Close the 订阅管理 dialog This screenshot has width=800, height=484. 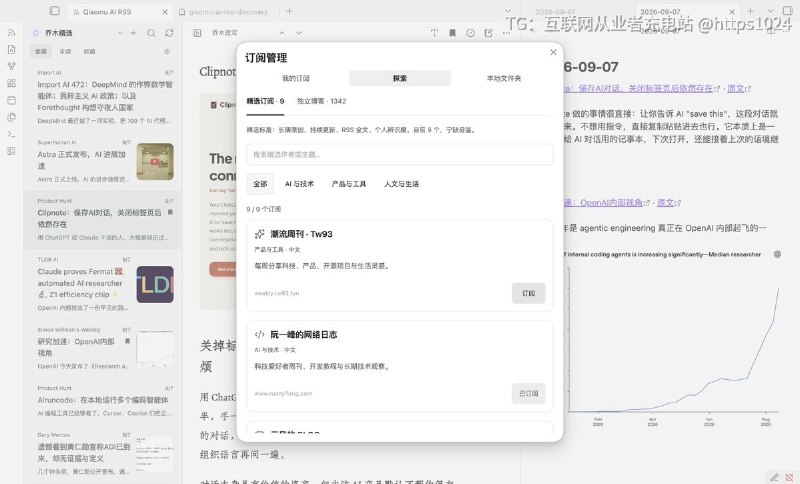(553, 52)
